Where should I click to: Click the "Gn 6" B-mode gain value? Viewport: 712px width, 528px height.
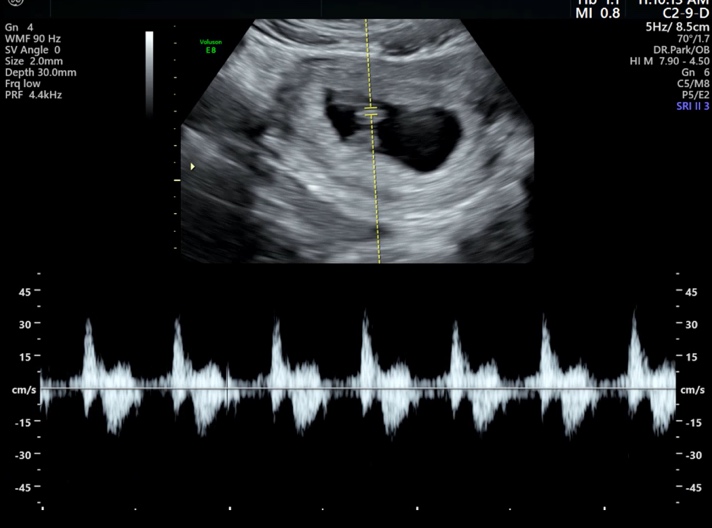[x=695, y=73]
